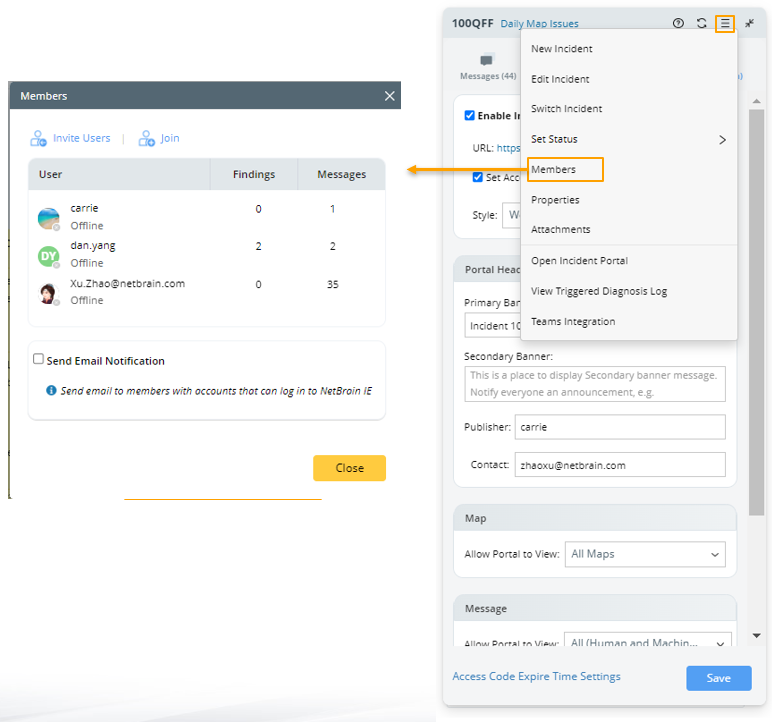Click the Primary Banner input field
772x722 pixels.
(493, 326)
